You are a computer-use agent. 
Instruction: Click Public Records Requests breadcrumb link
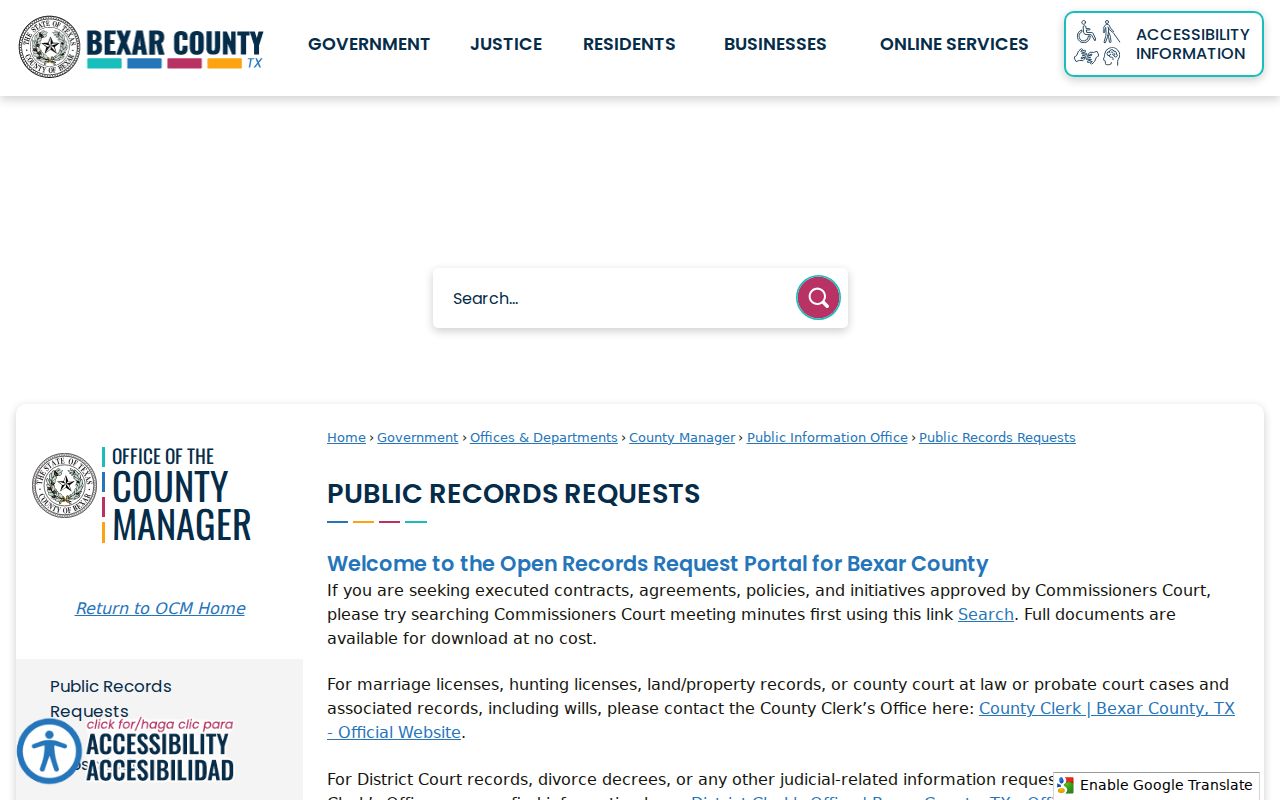997,438
